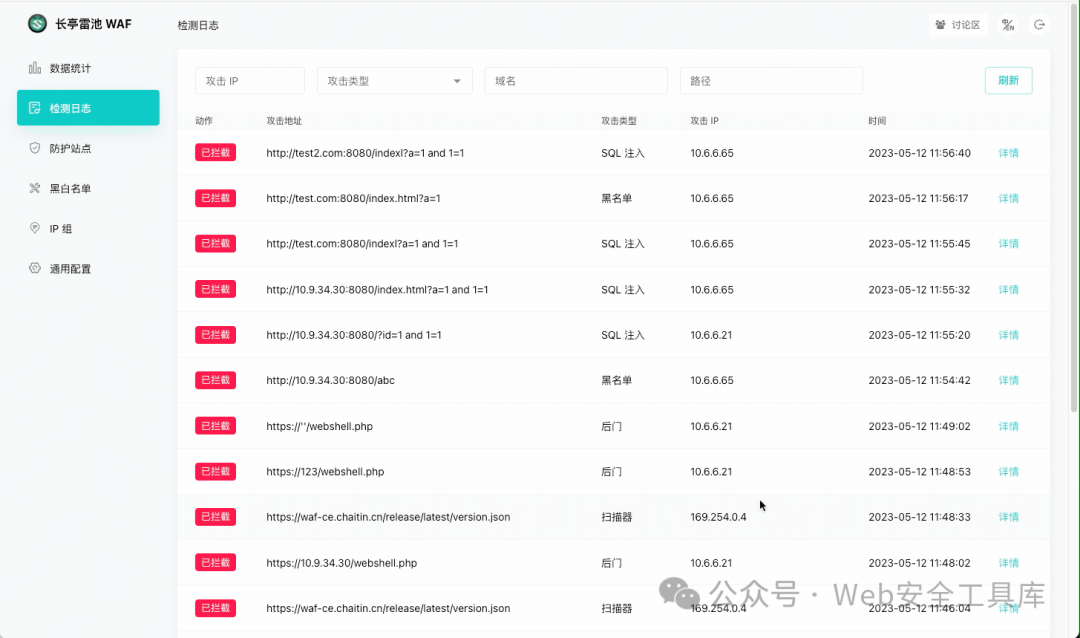The height and width of the screenshot is (638, 1080).
Task: Click the 讨论区 community icon
Action: point(940,25)
